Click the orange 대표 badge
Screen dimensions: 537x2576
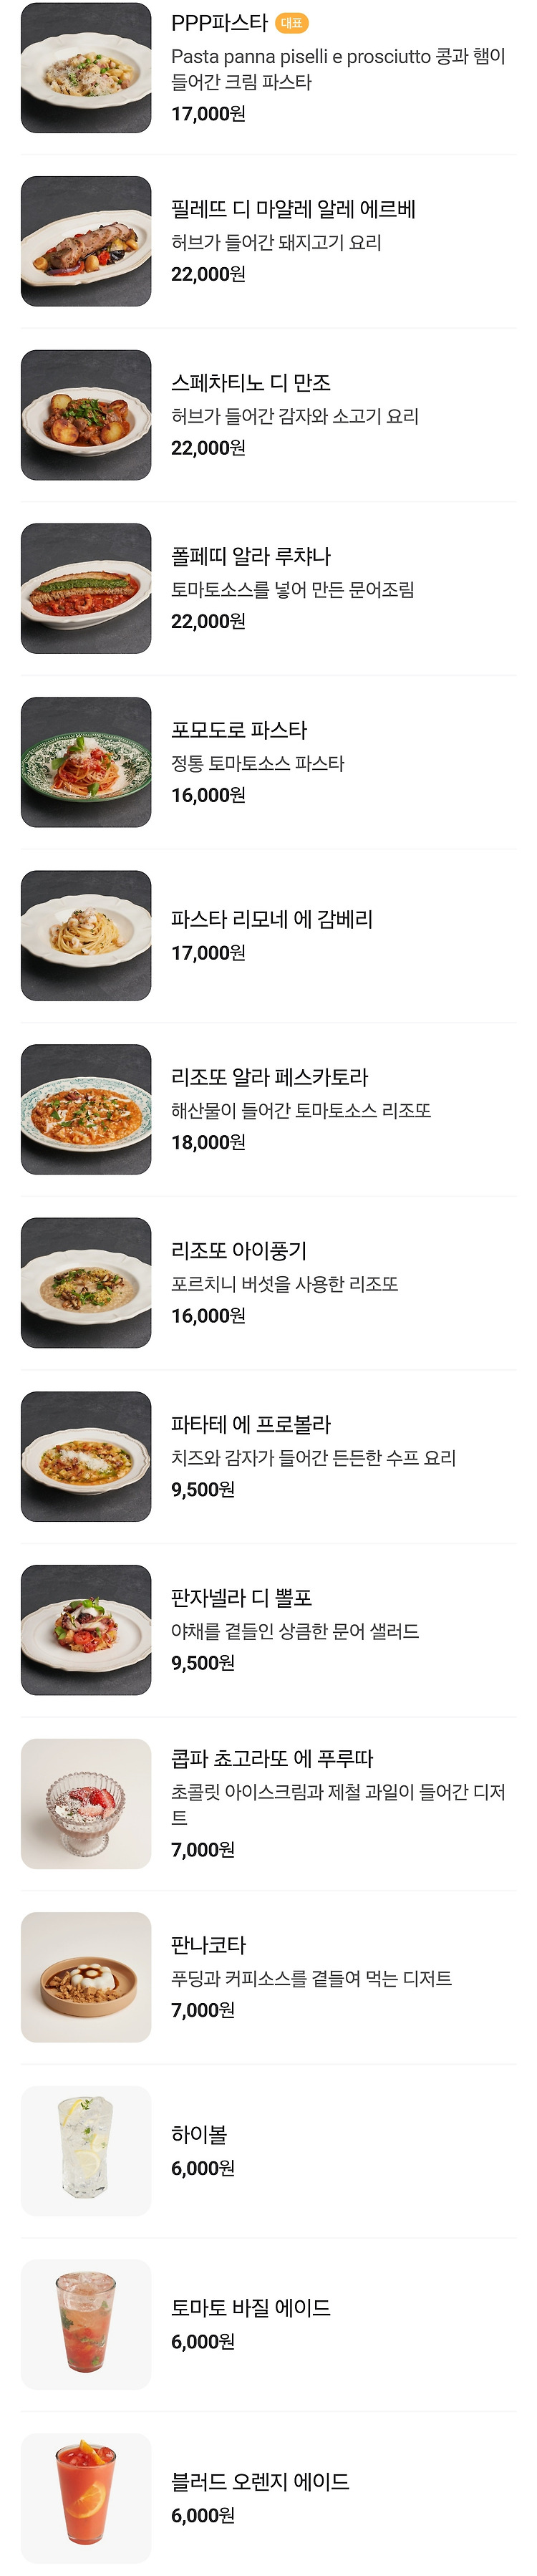[292, 23]
